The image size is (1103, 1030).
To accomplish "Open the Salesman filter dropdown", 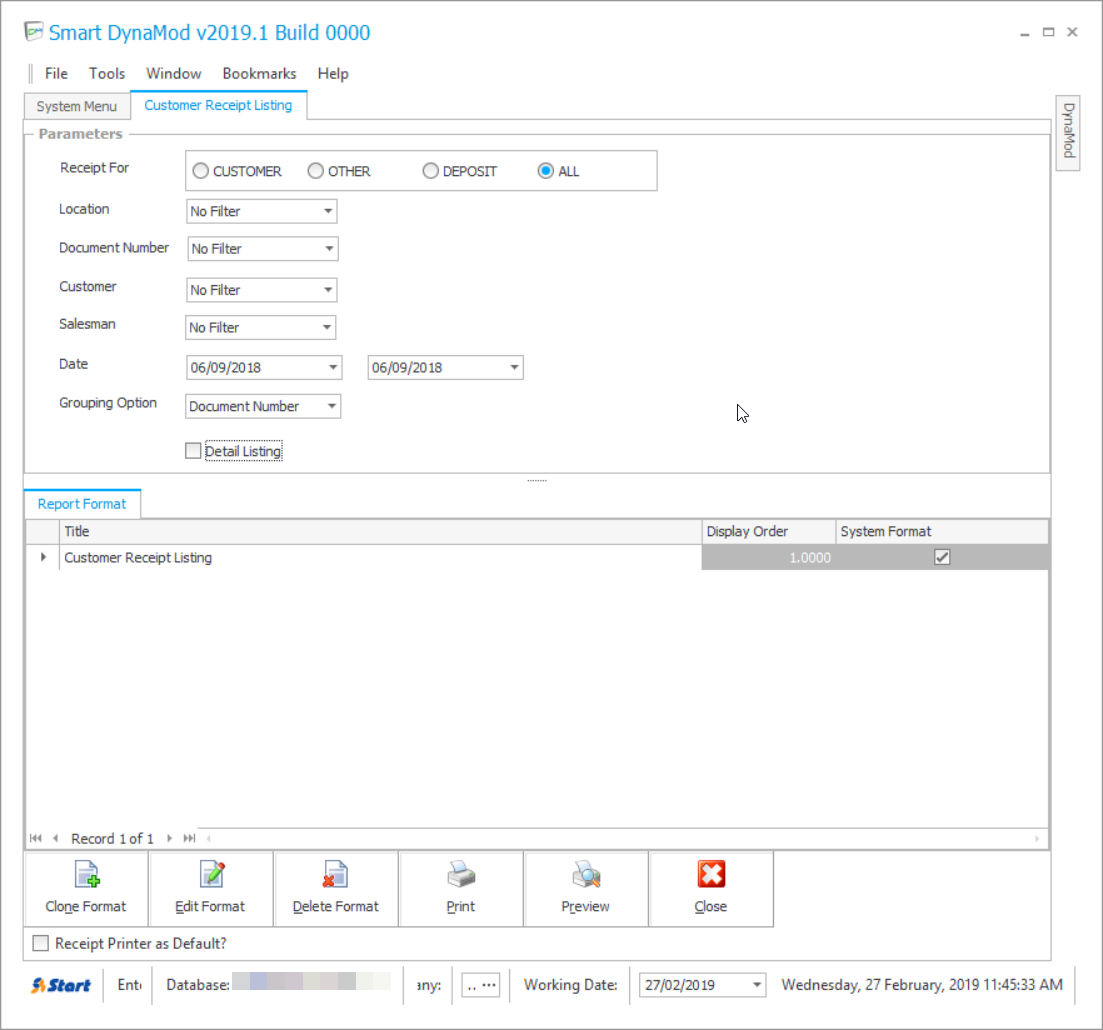I will 327,327.
